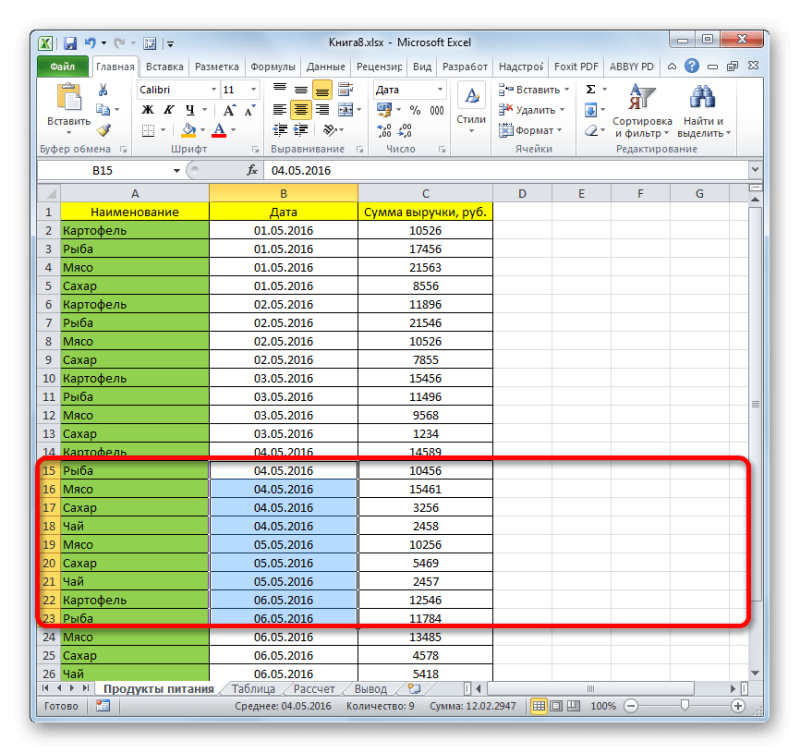Increase decimal places
The width and height of the screenshot is (800, 753).
tap(384, 131)
